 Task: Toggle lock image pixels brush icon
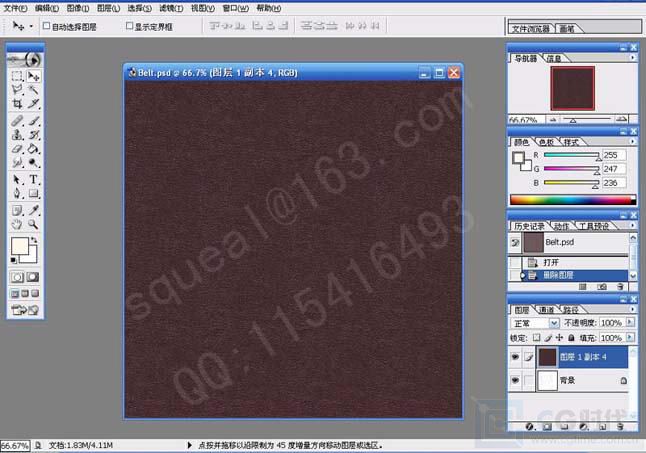coord(548,338)
